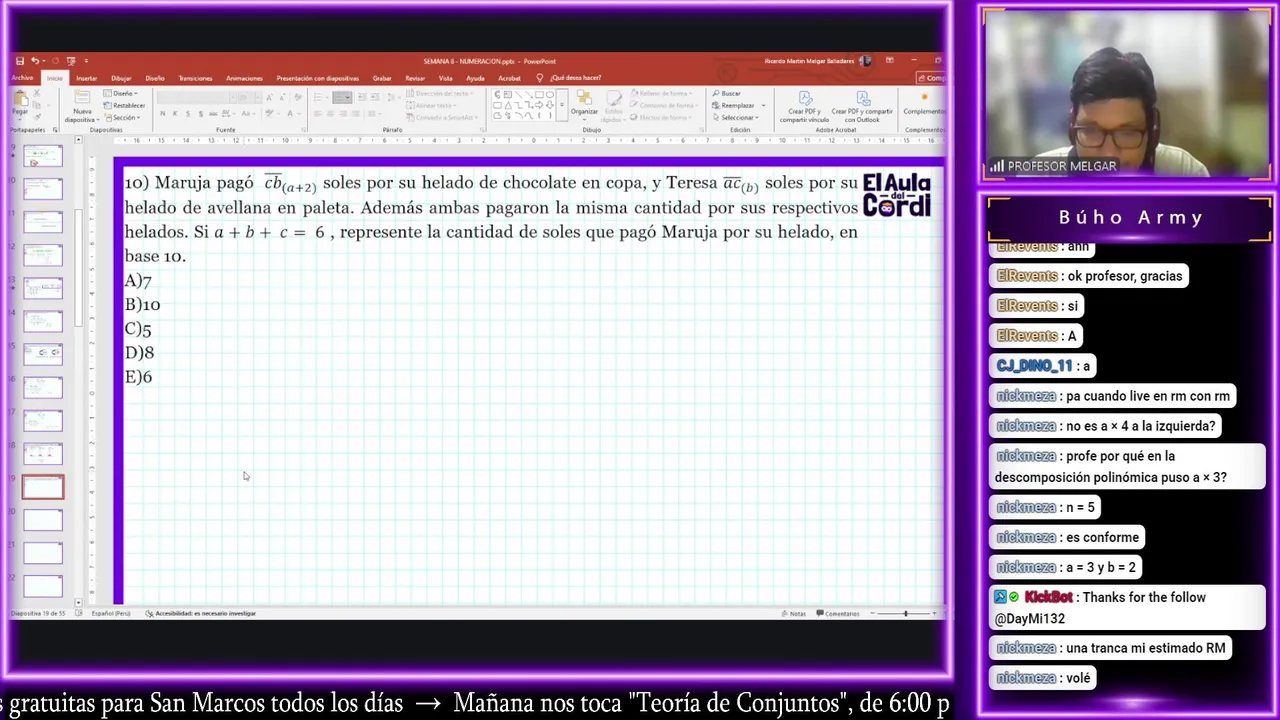This screenshot has width=1280, height=720.
Task: Start slideshow from beginning quick access icon
Action: click(x=71, y=61)
